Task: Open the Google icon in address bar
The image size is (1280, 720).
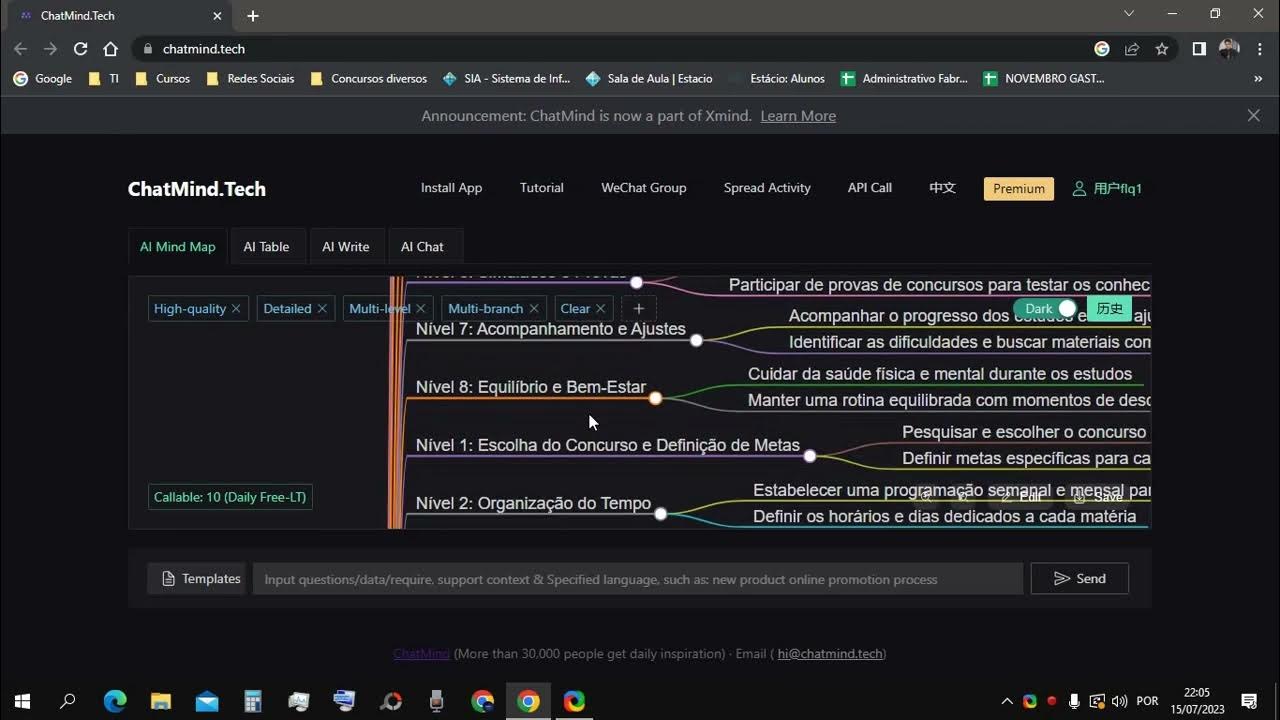Action: pyautogui.click(x=1102, y=49)
